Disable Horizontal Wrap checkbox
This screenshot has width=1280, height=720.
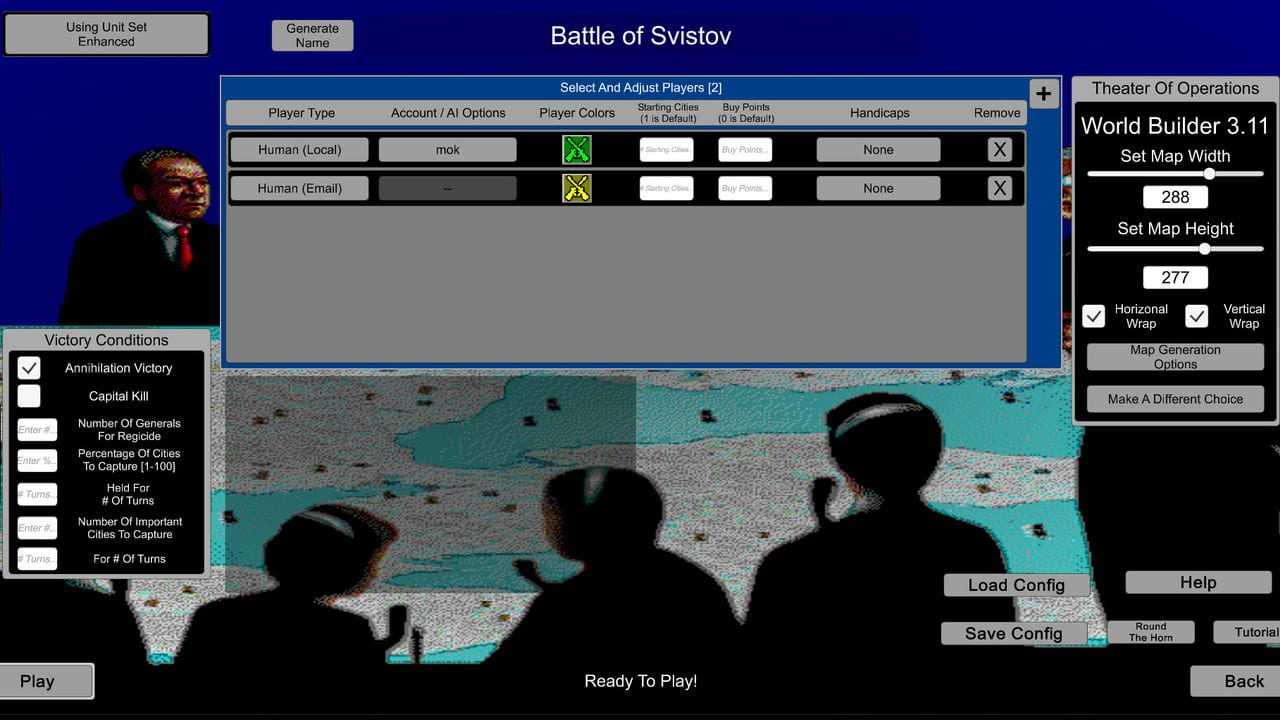(1094, 316)
